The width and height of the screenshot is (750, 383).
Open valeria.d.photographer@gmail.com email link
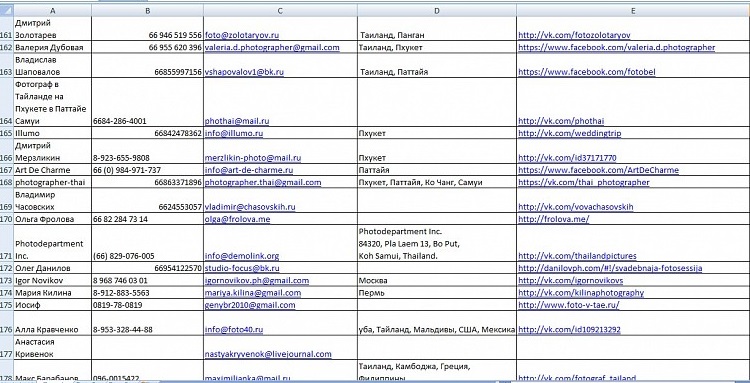pos(272,47)
